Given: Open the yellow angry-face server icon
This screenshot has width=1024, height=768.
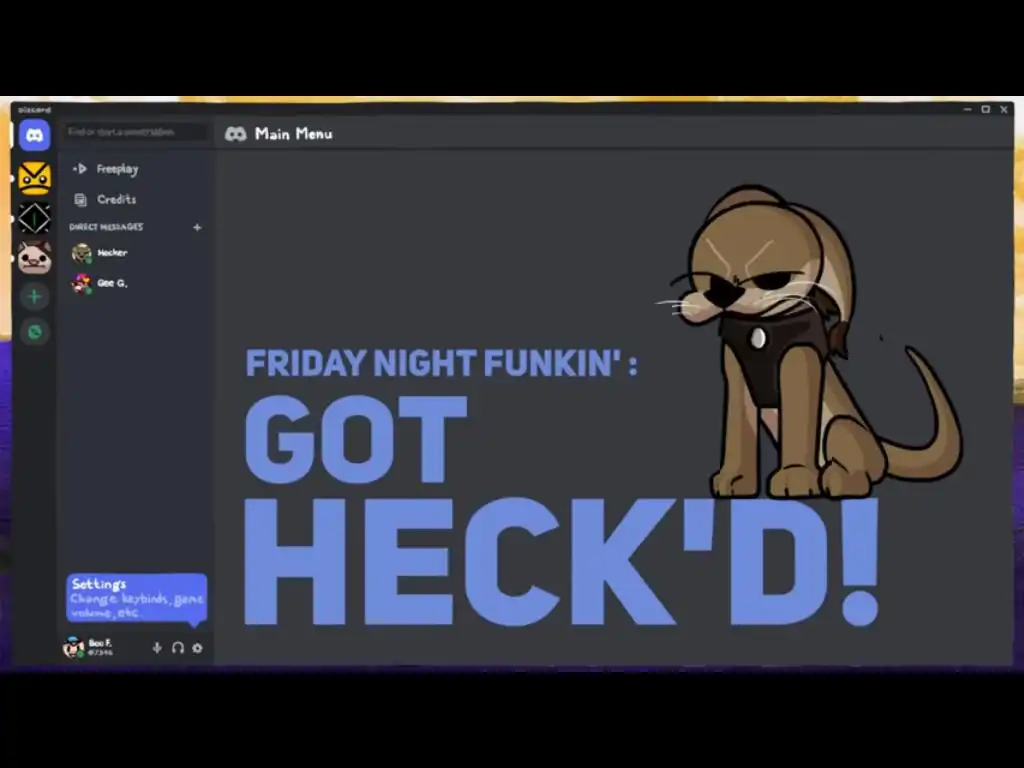Looking at the screenshot, I should 35,178.
